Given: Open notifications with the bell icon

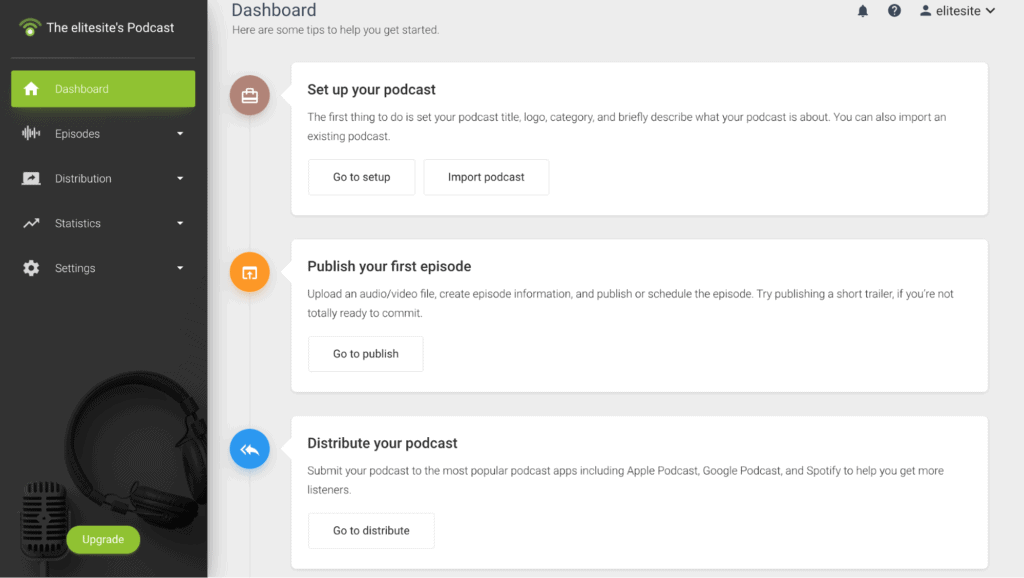Looking at the screenshot, I should tap(862, 12).
